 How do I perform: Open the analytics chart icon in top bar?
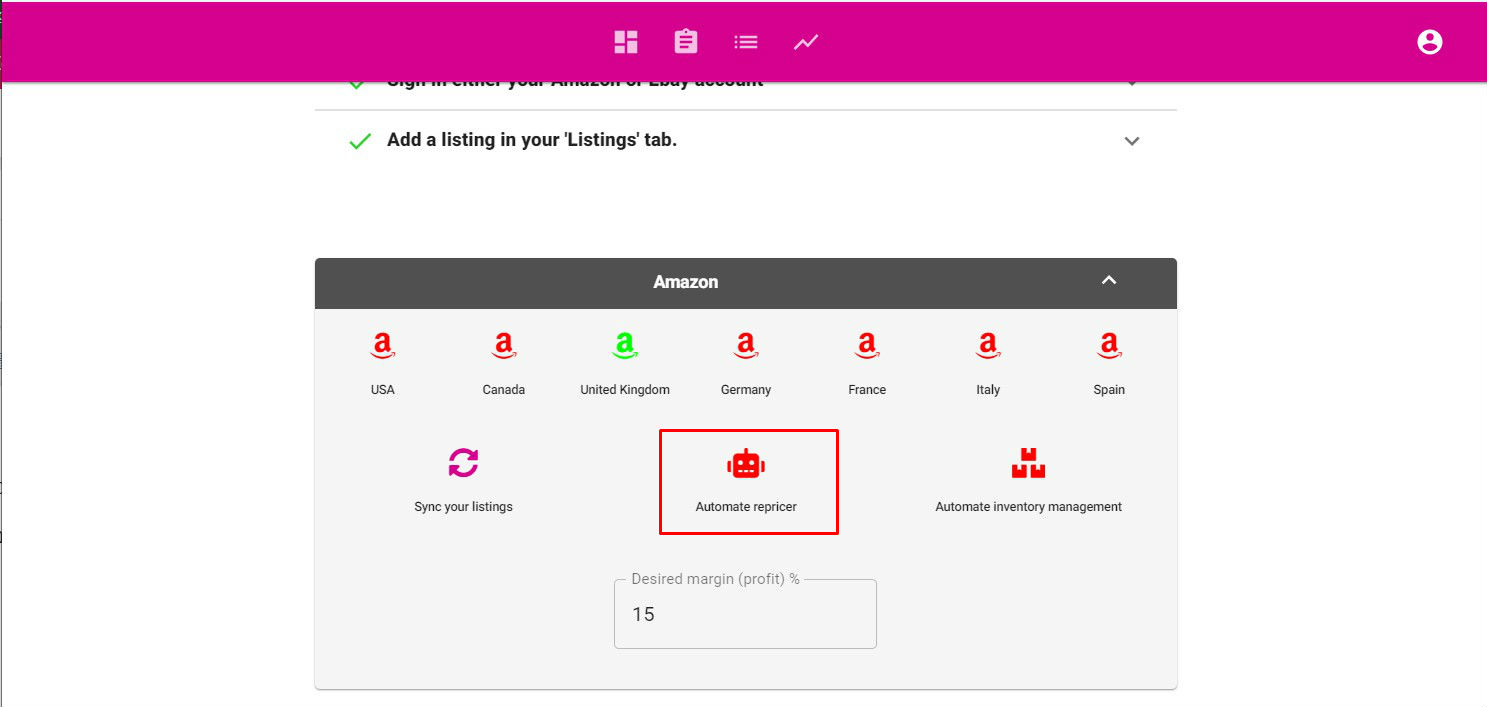[806, 42]
